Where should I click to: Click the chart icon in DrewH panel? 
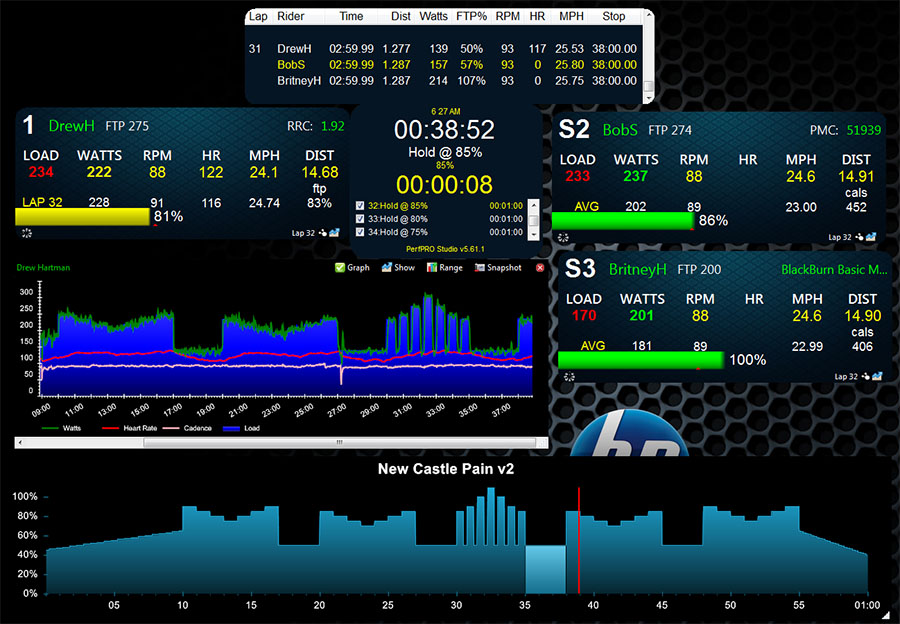coord(334,232)
